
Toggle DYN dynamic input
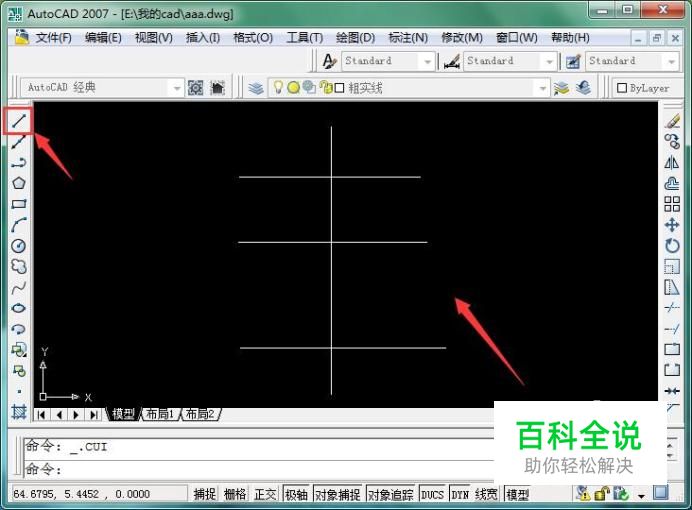[460, 494]
